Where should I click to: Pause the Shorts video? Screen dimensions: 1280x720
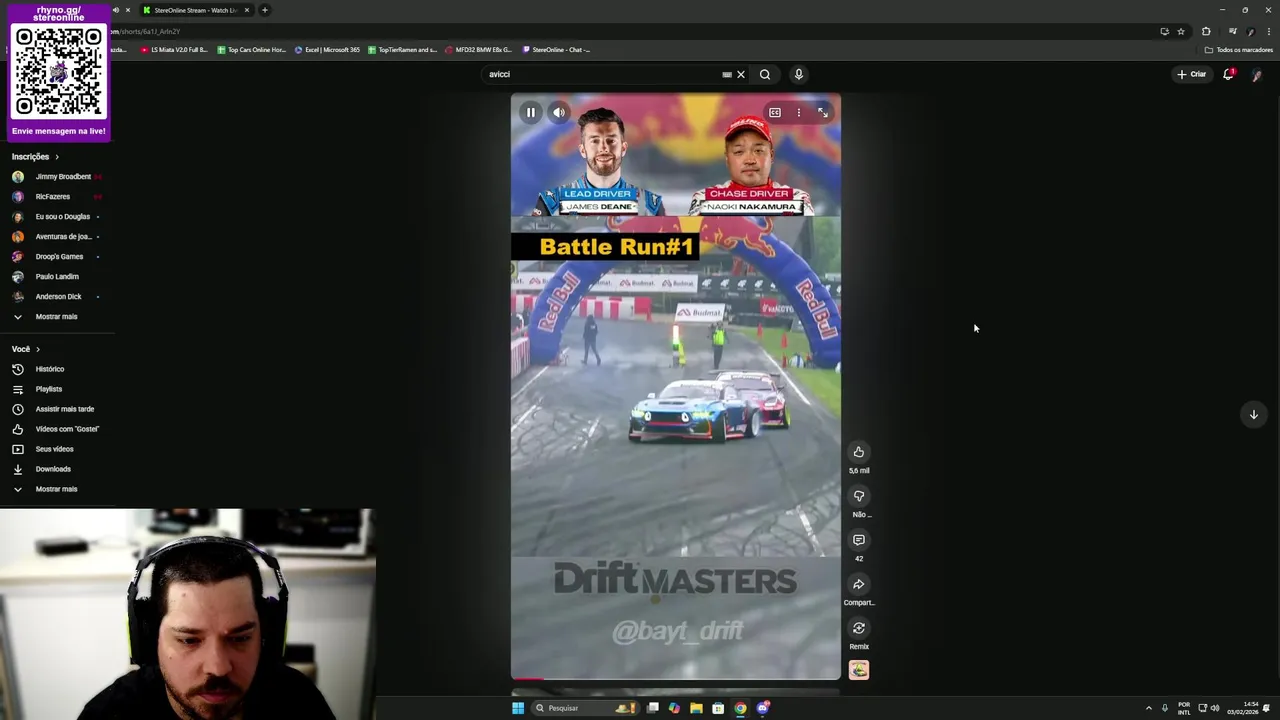[x=531, y=113]
